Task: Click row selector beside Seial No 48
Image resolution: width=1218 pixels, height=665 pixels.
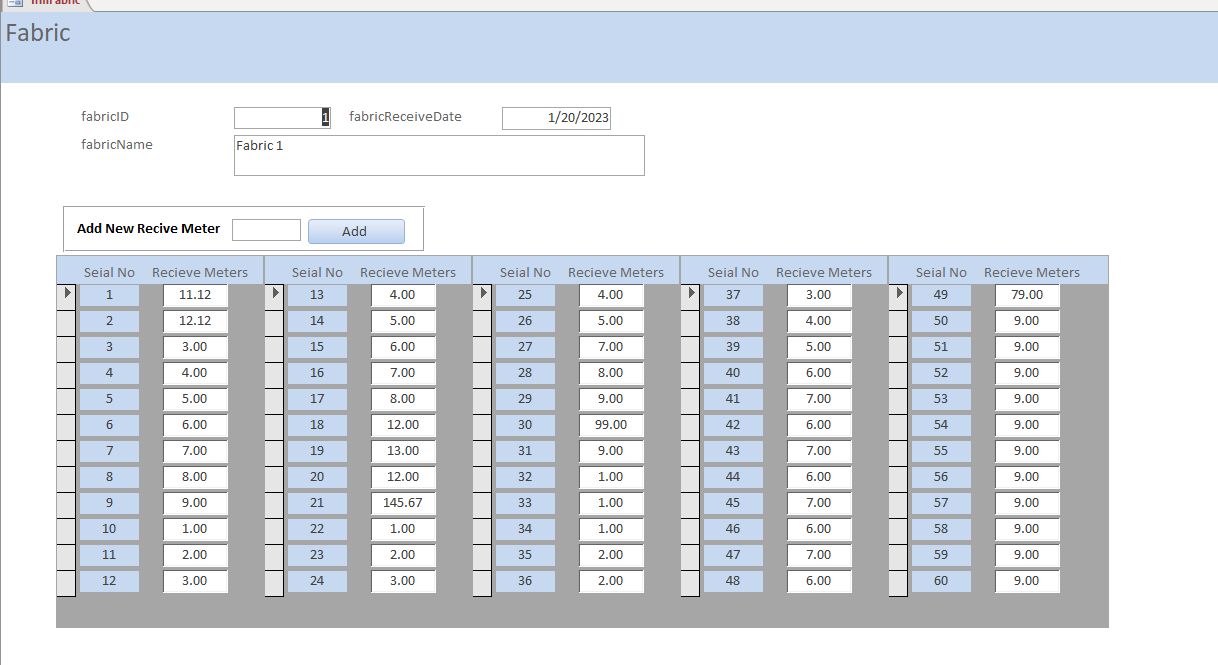Action: [x=690, y=581]
